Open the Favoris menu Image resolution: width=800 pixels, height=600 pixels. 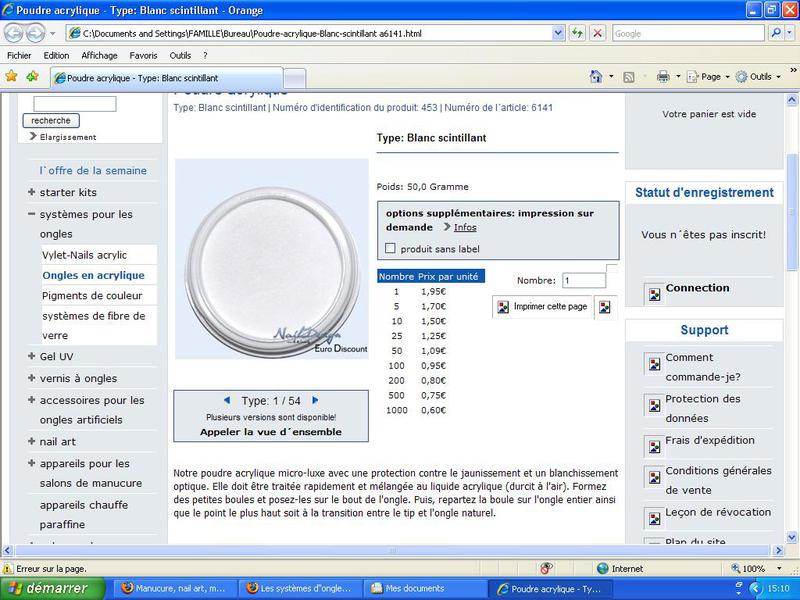point(143,55)
